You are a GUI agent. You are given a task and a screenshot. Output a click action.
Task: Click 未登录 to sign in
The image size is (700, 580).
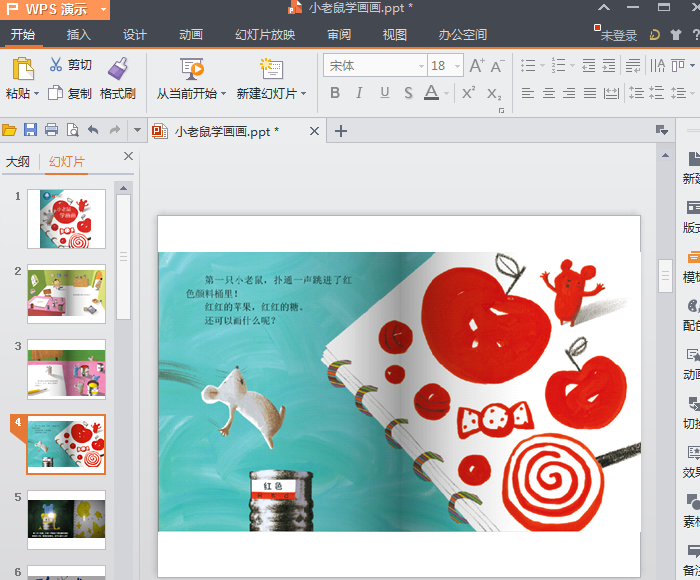click(618, 35)
